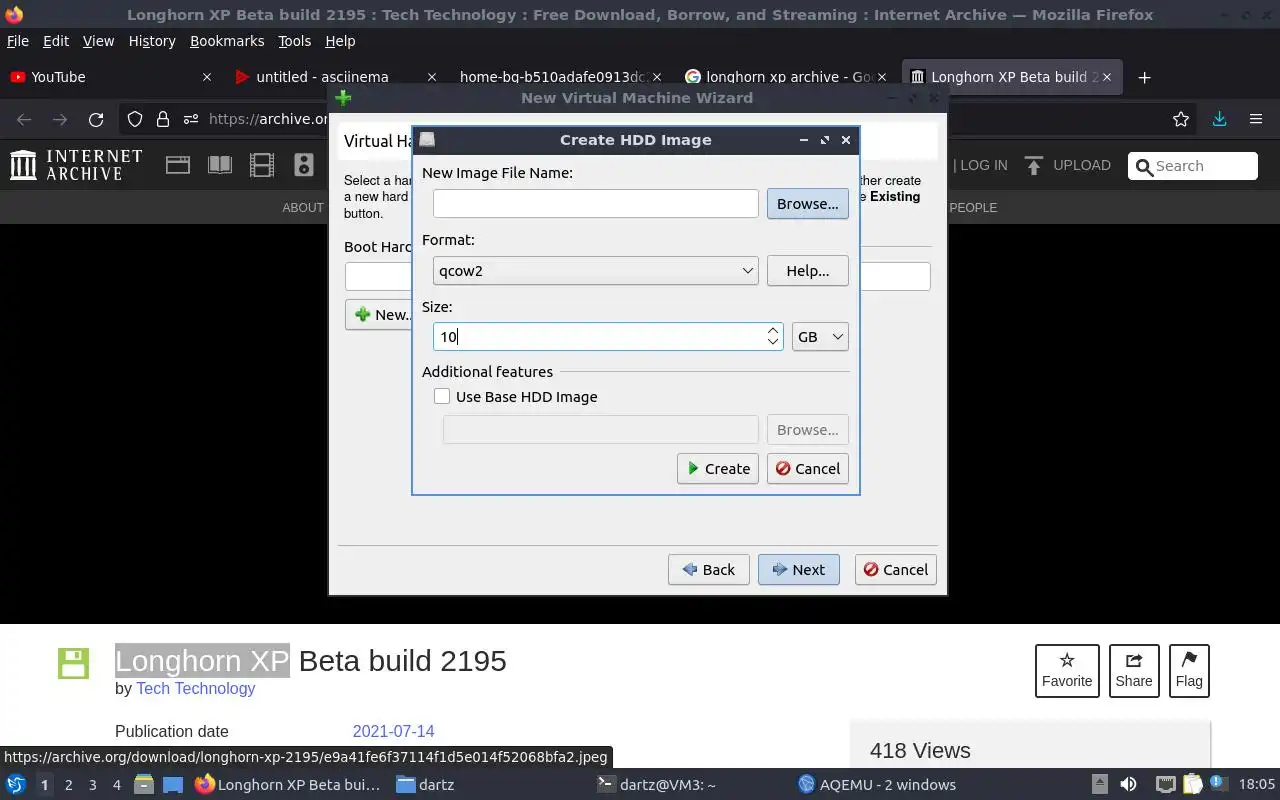The height and width of the screenshot is (800, 1280).
Task: Open the 2021-07-14 publication date link
Action: 393,731
